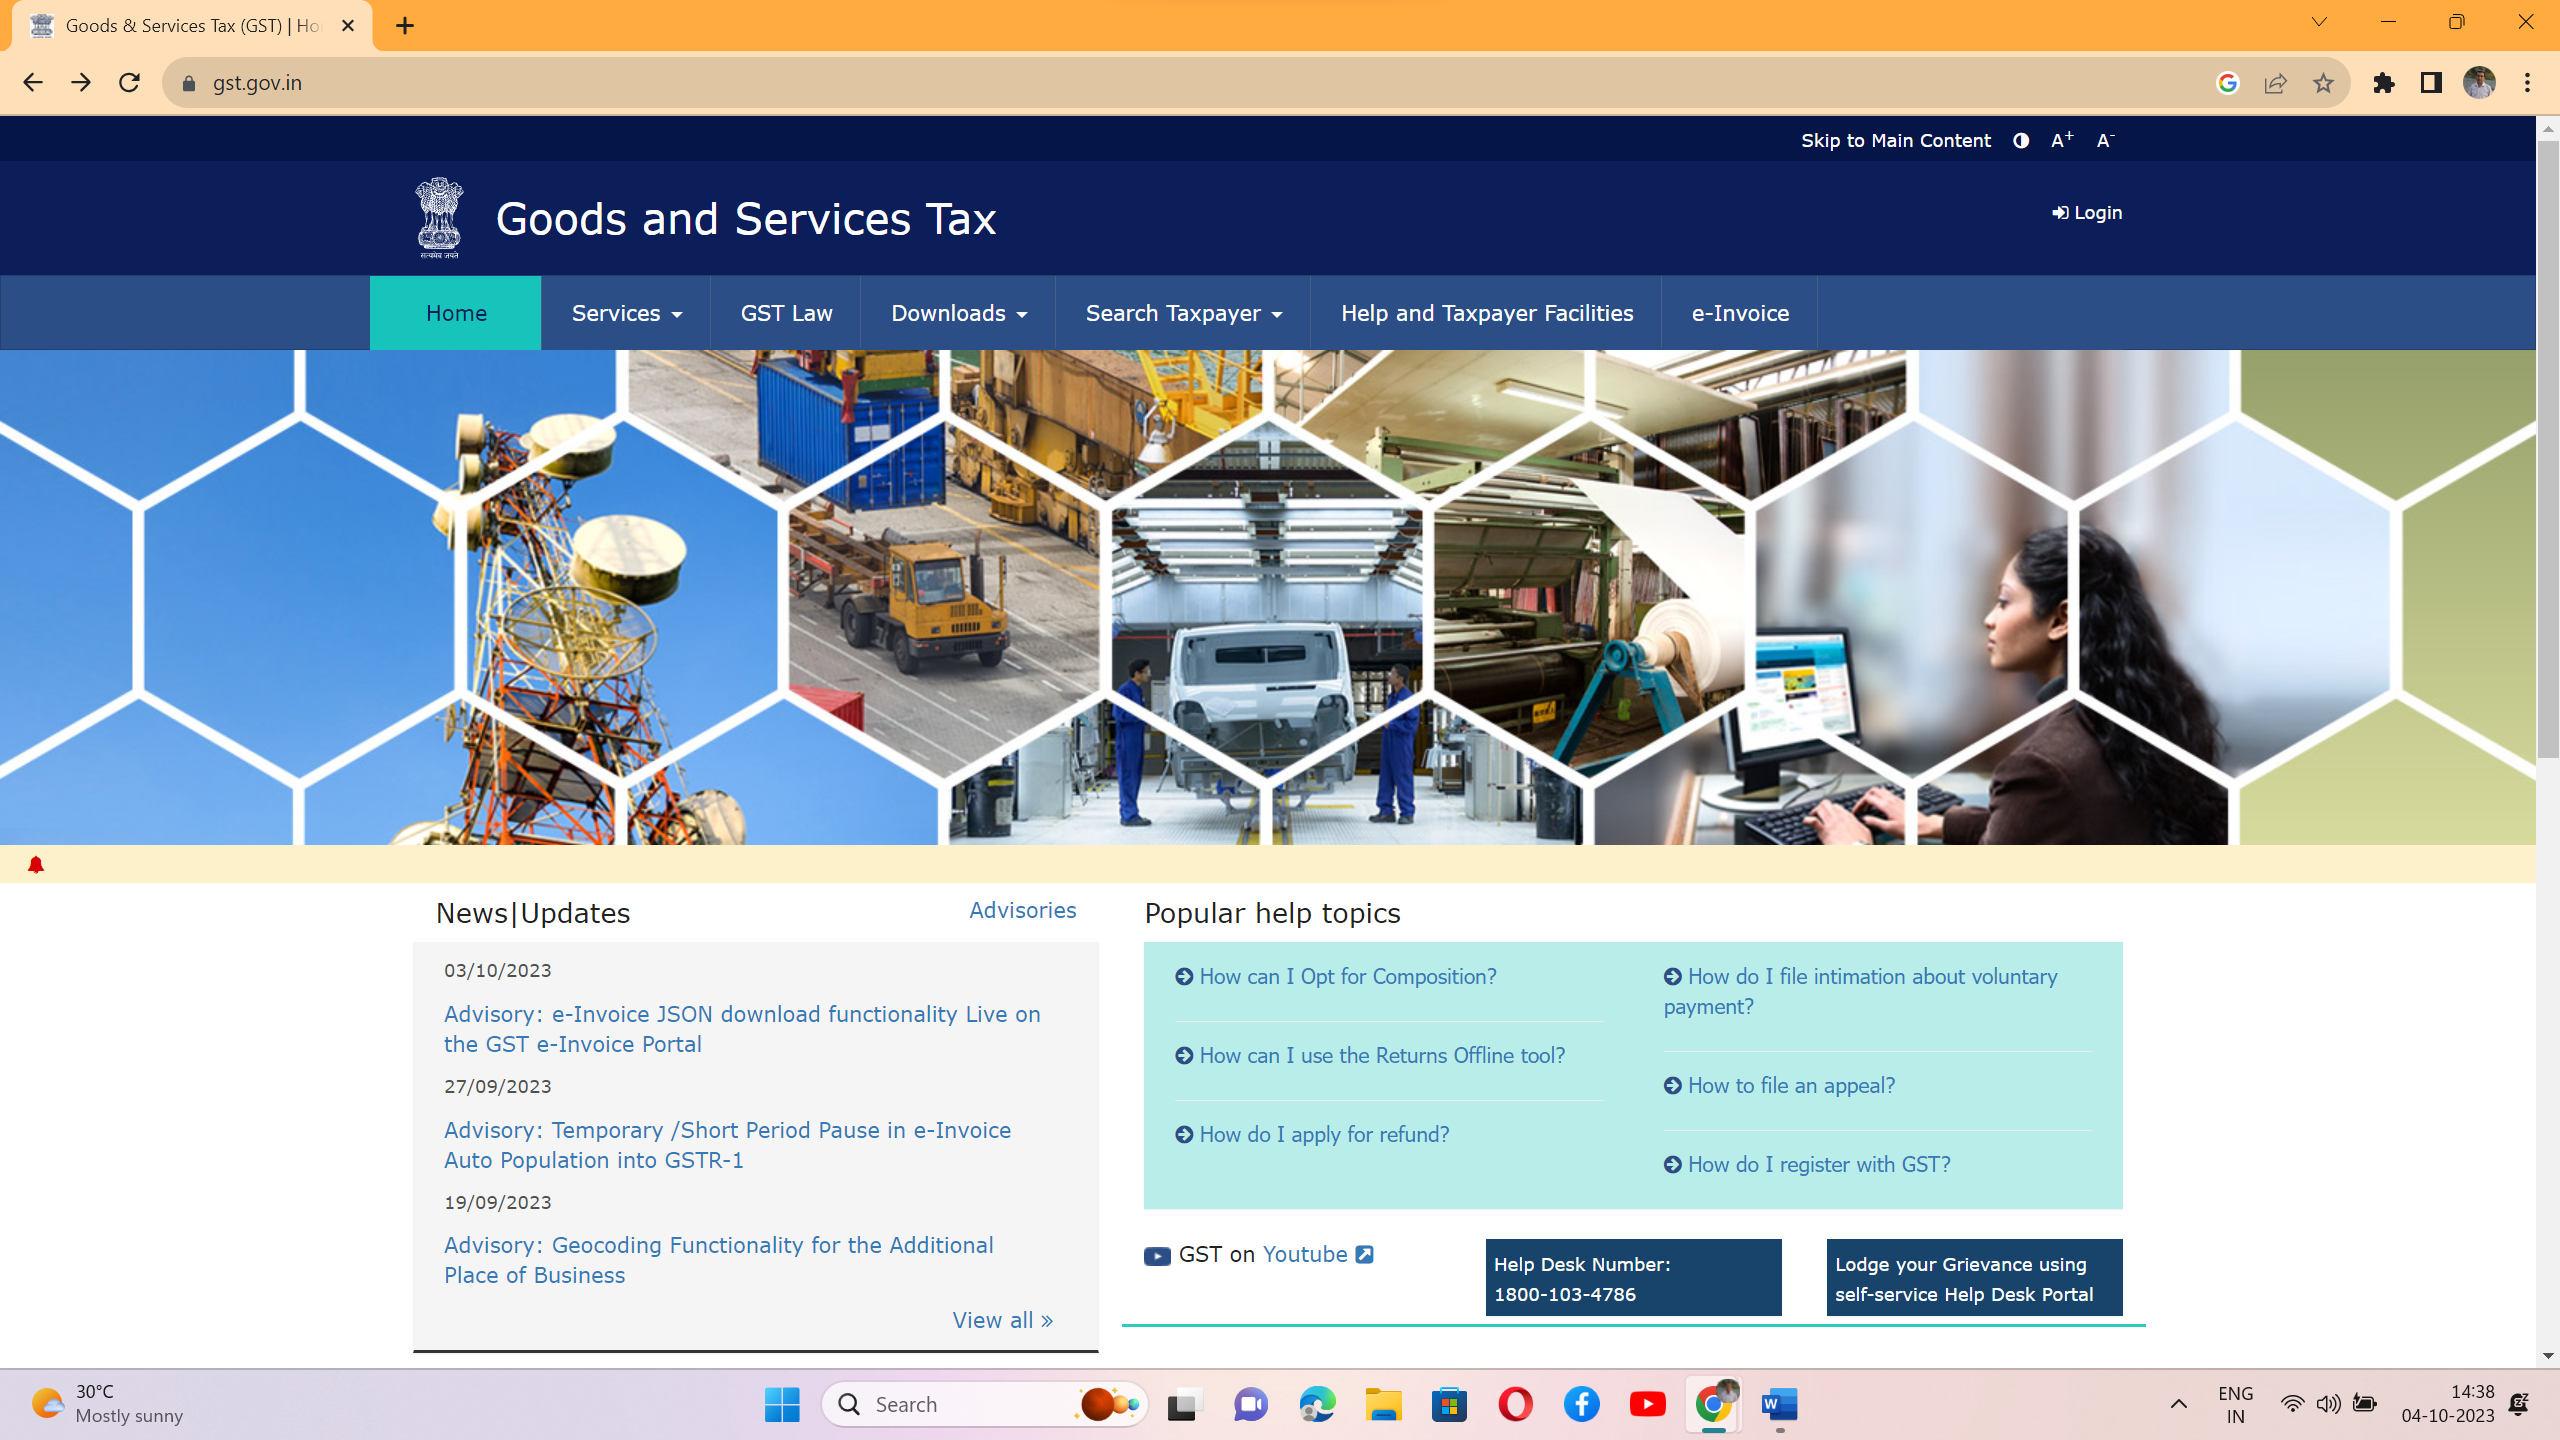Open the external link arrow next to Youtube
2560x1440 pixels.
pos(1364,1253)
